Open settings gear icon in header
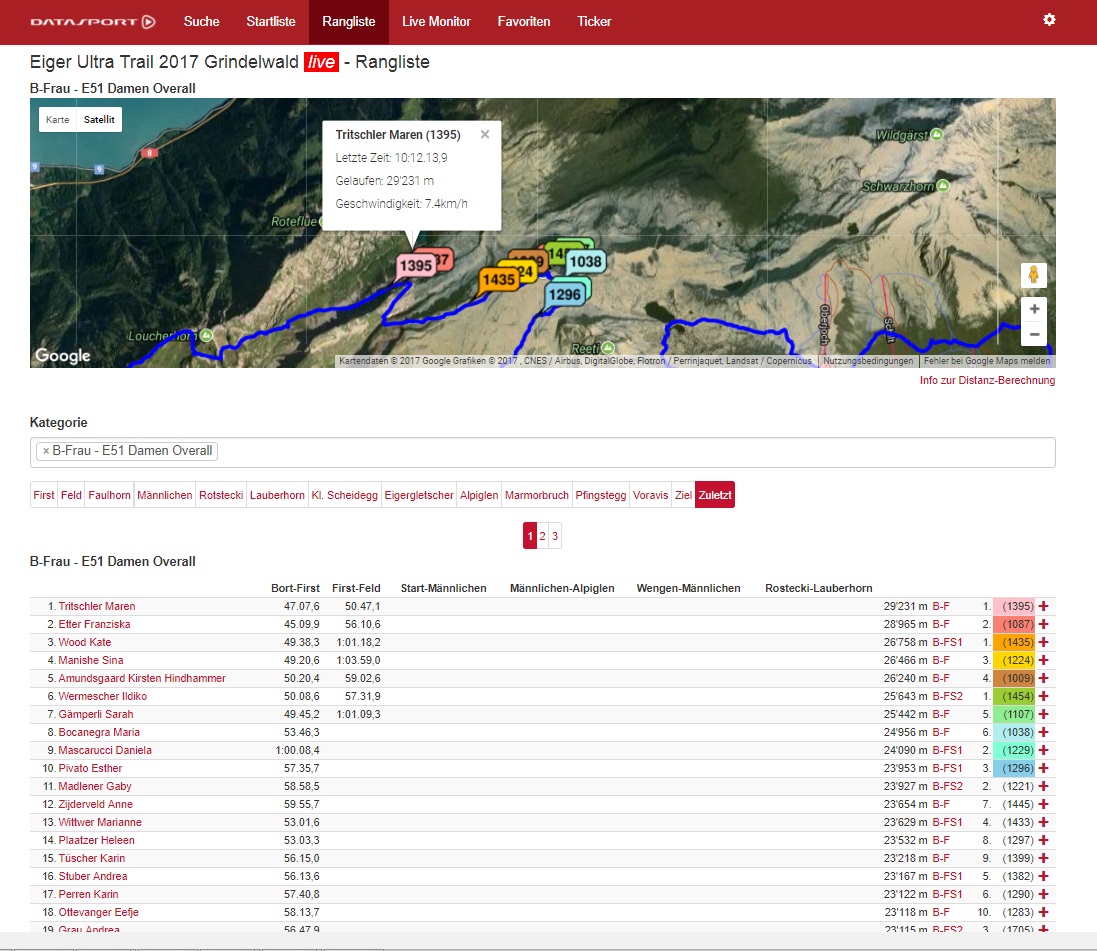 tap(1049, 20)
